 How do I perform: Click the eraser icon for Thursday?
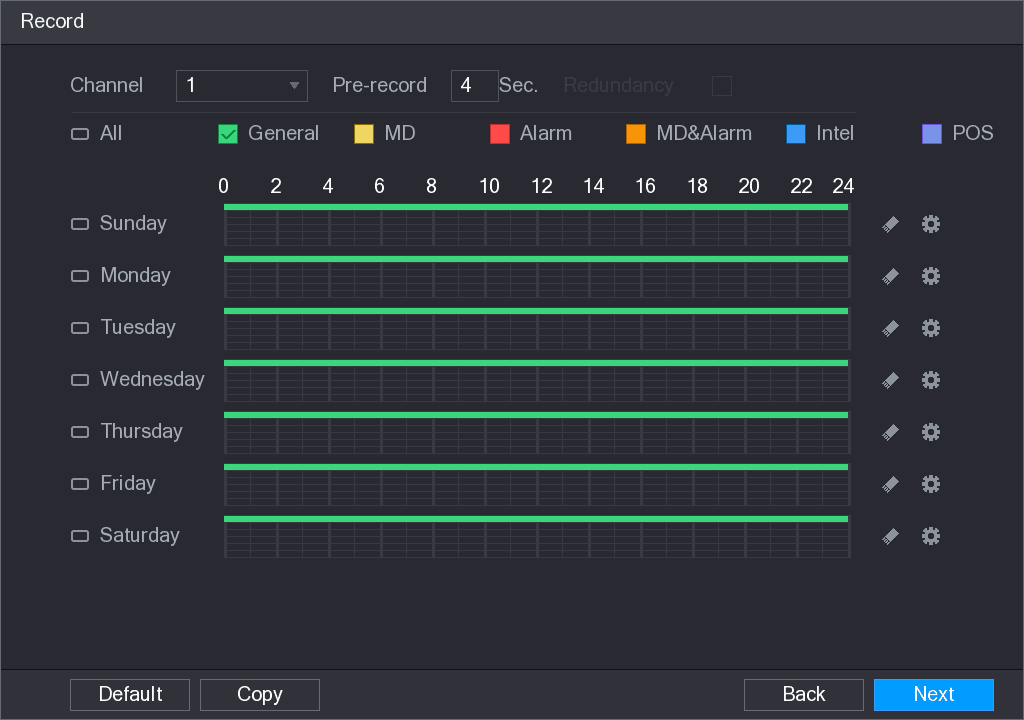[x=890, y=433]
